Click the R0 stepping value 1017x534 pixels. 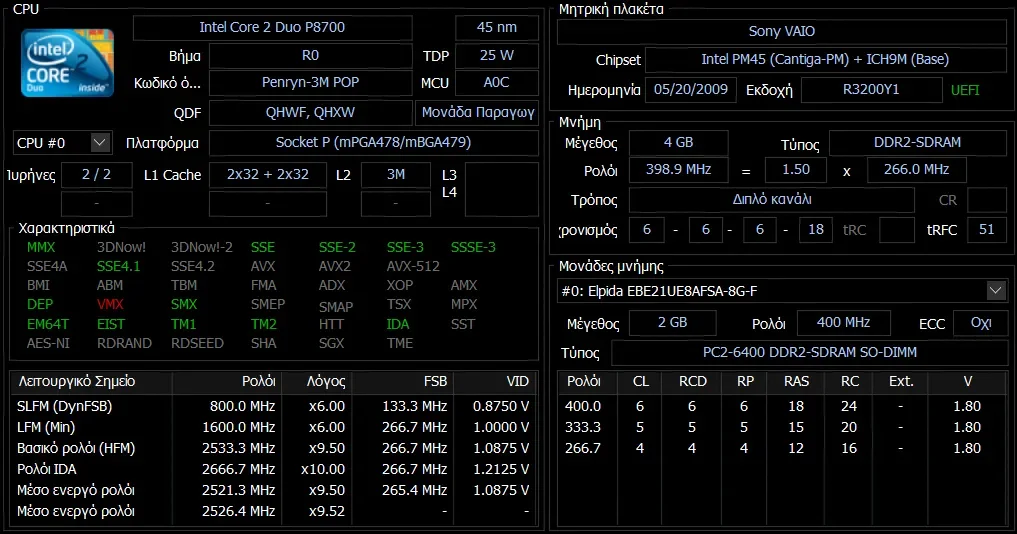point(311,56)
